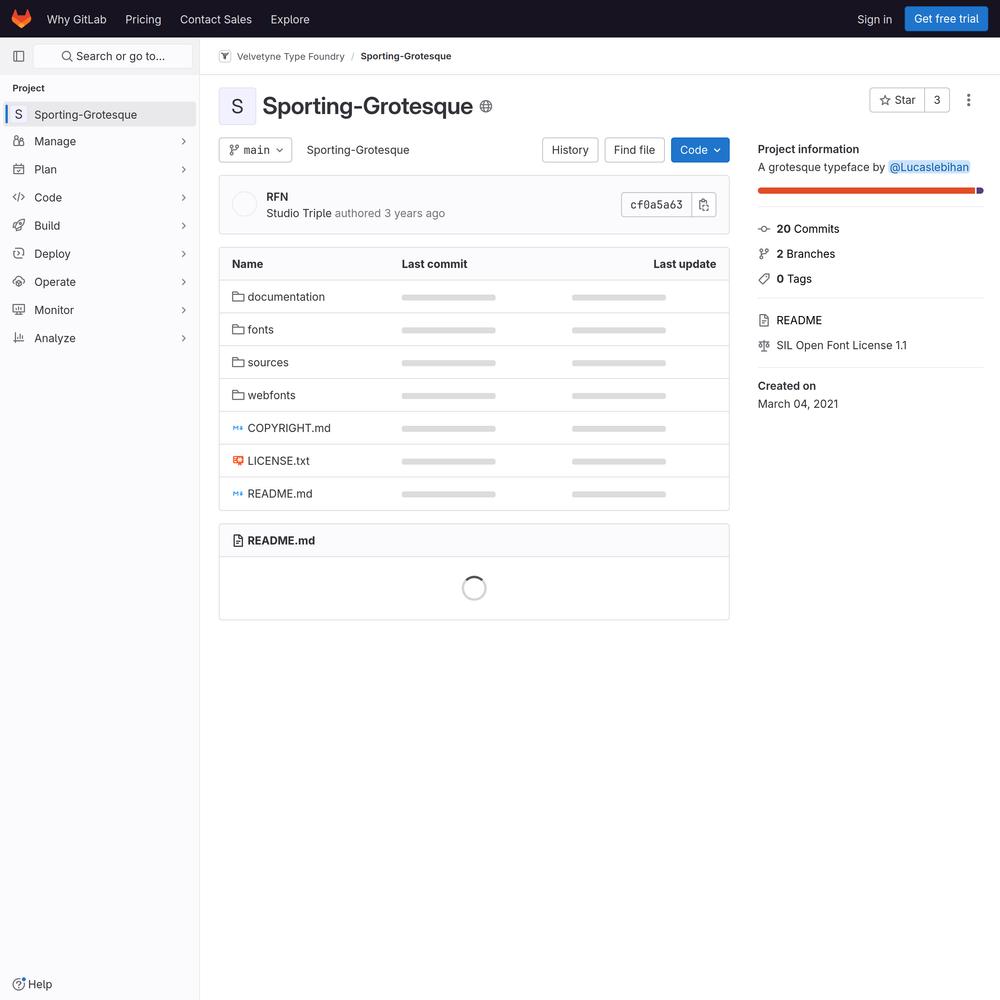
Task: Click the Sporting-Grotesque breadcrumb item
Action: click(x=406, y=56)
